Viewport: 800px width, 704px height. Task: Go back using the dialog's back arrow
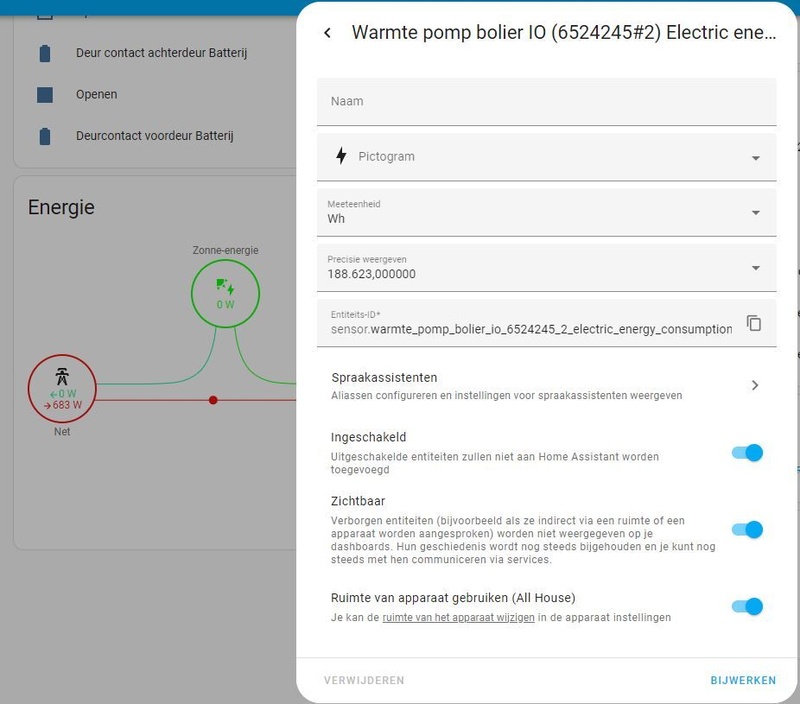(x=328, y=33)
